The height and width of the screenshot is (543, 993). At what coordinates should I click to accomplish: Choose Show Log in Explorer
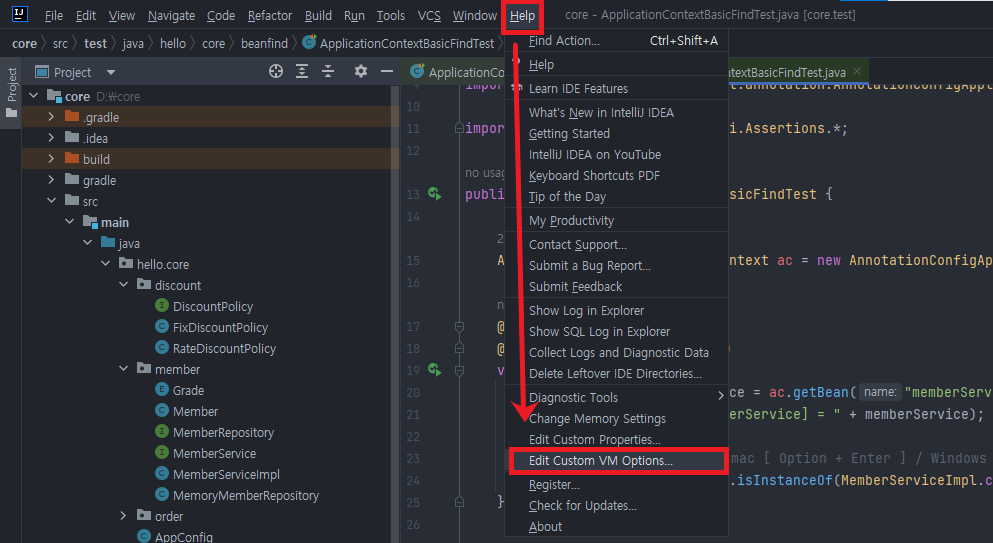[616, 310]
